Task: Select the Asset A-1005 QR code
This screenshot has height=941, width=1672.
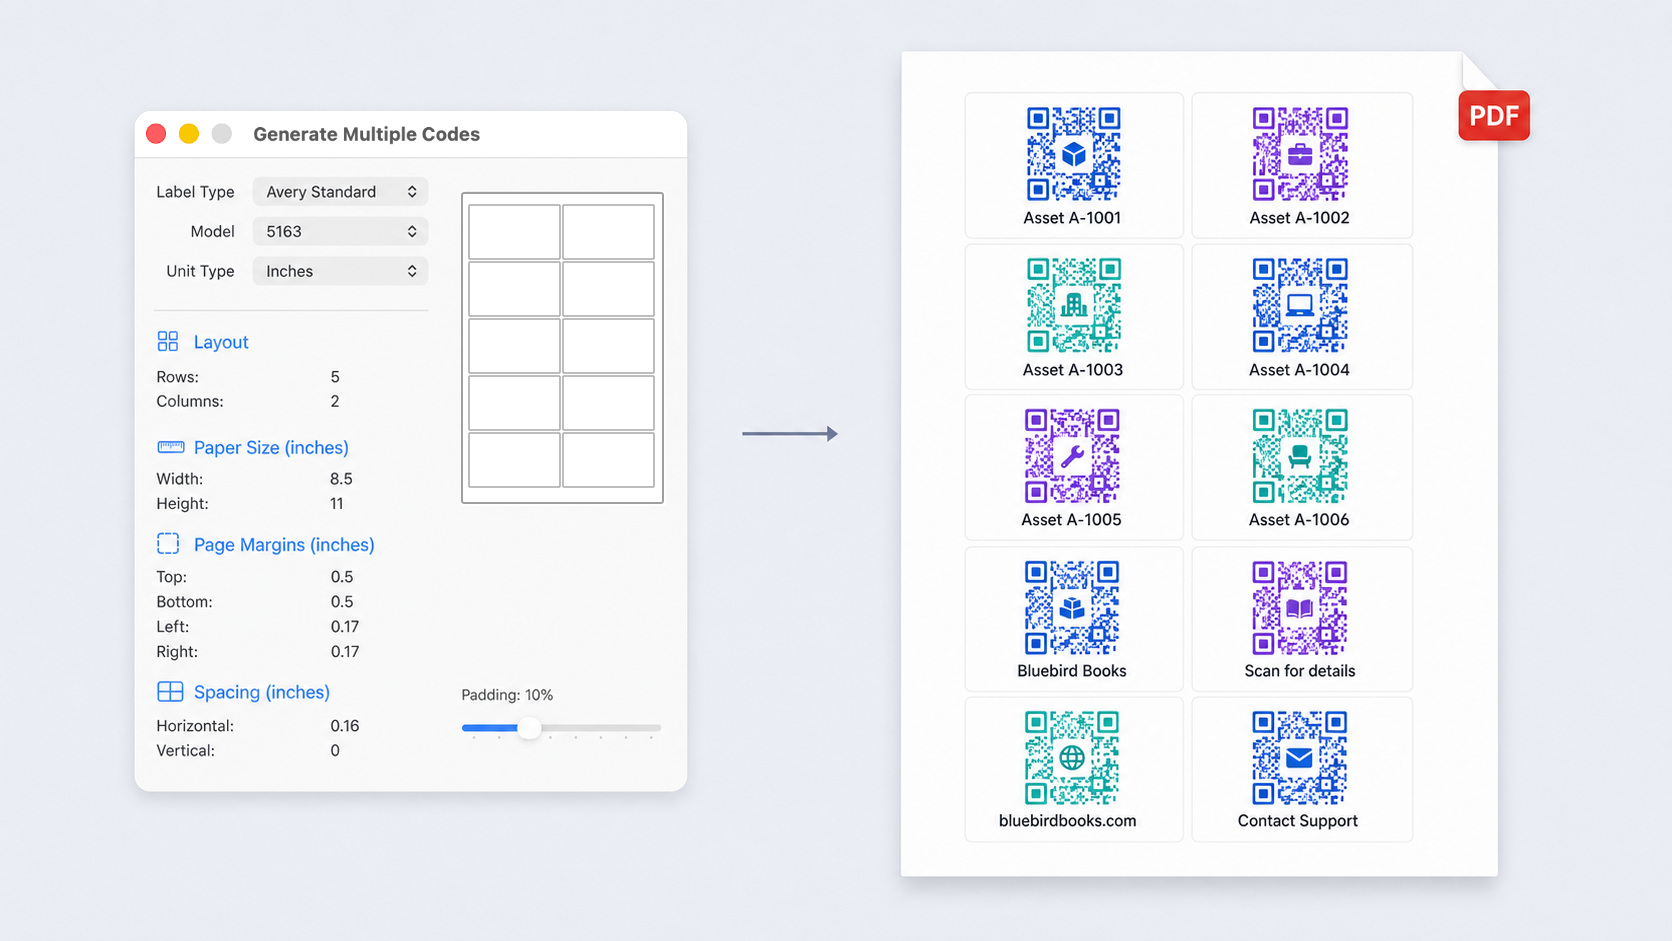Action: [x=1072, y=455]
